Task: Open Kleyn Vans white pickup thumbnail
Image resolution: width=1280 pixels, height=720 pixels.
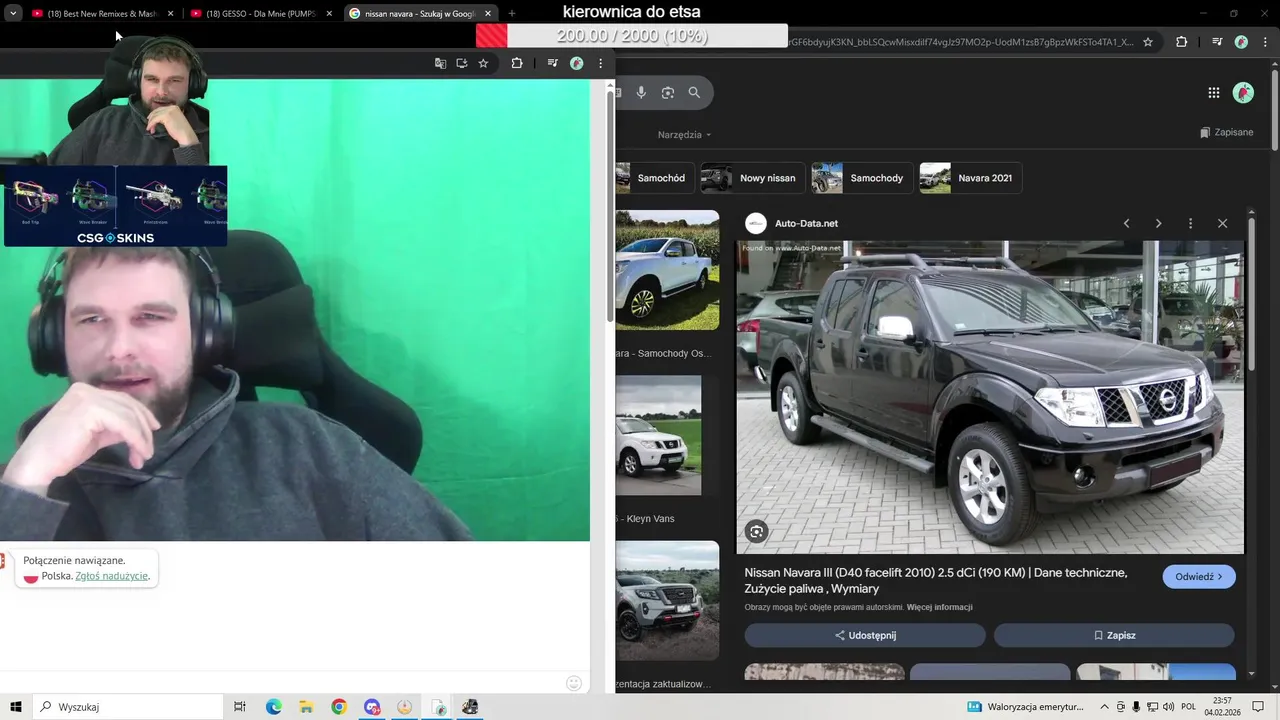Action: coord(659,435)
